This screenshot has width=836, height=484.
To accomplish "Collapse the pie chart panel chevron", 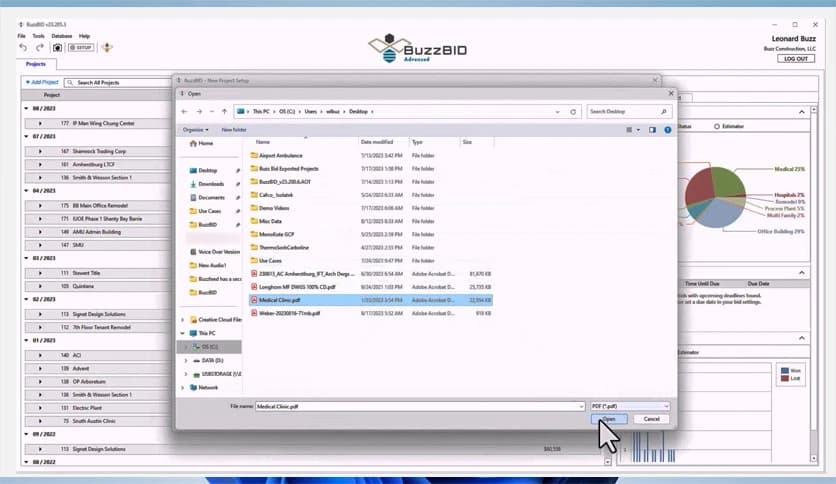I will [801, 112].
